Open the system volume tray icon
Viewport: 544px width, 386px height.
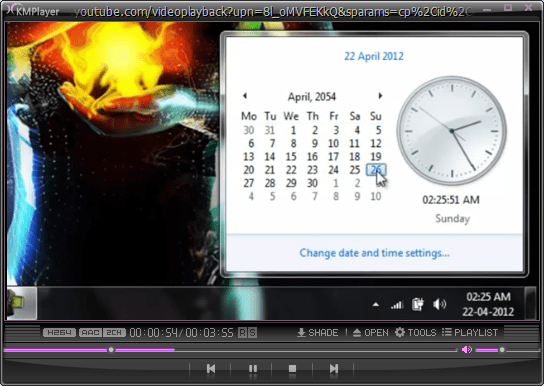440,304
